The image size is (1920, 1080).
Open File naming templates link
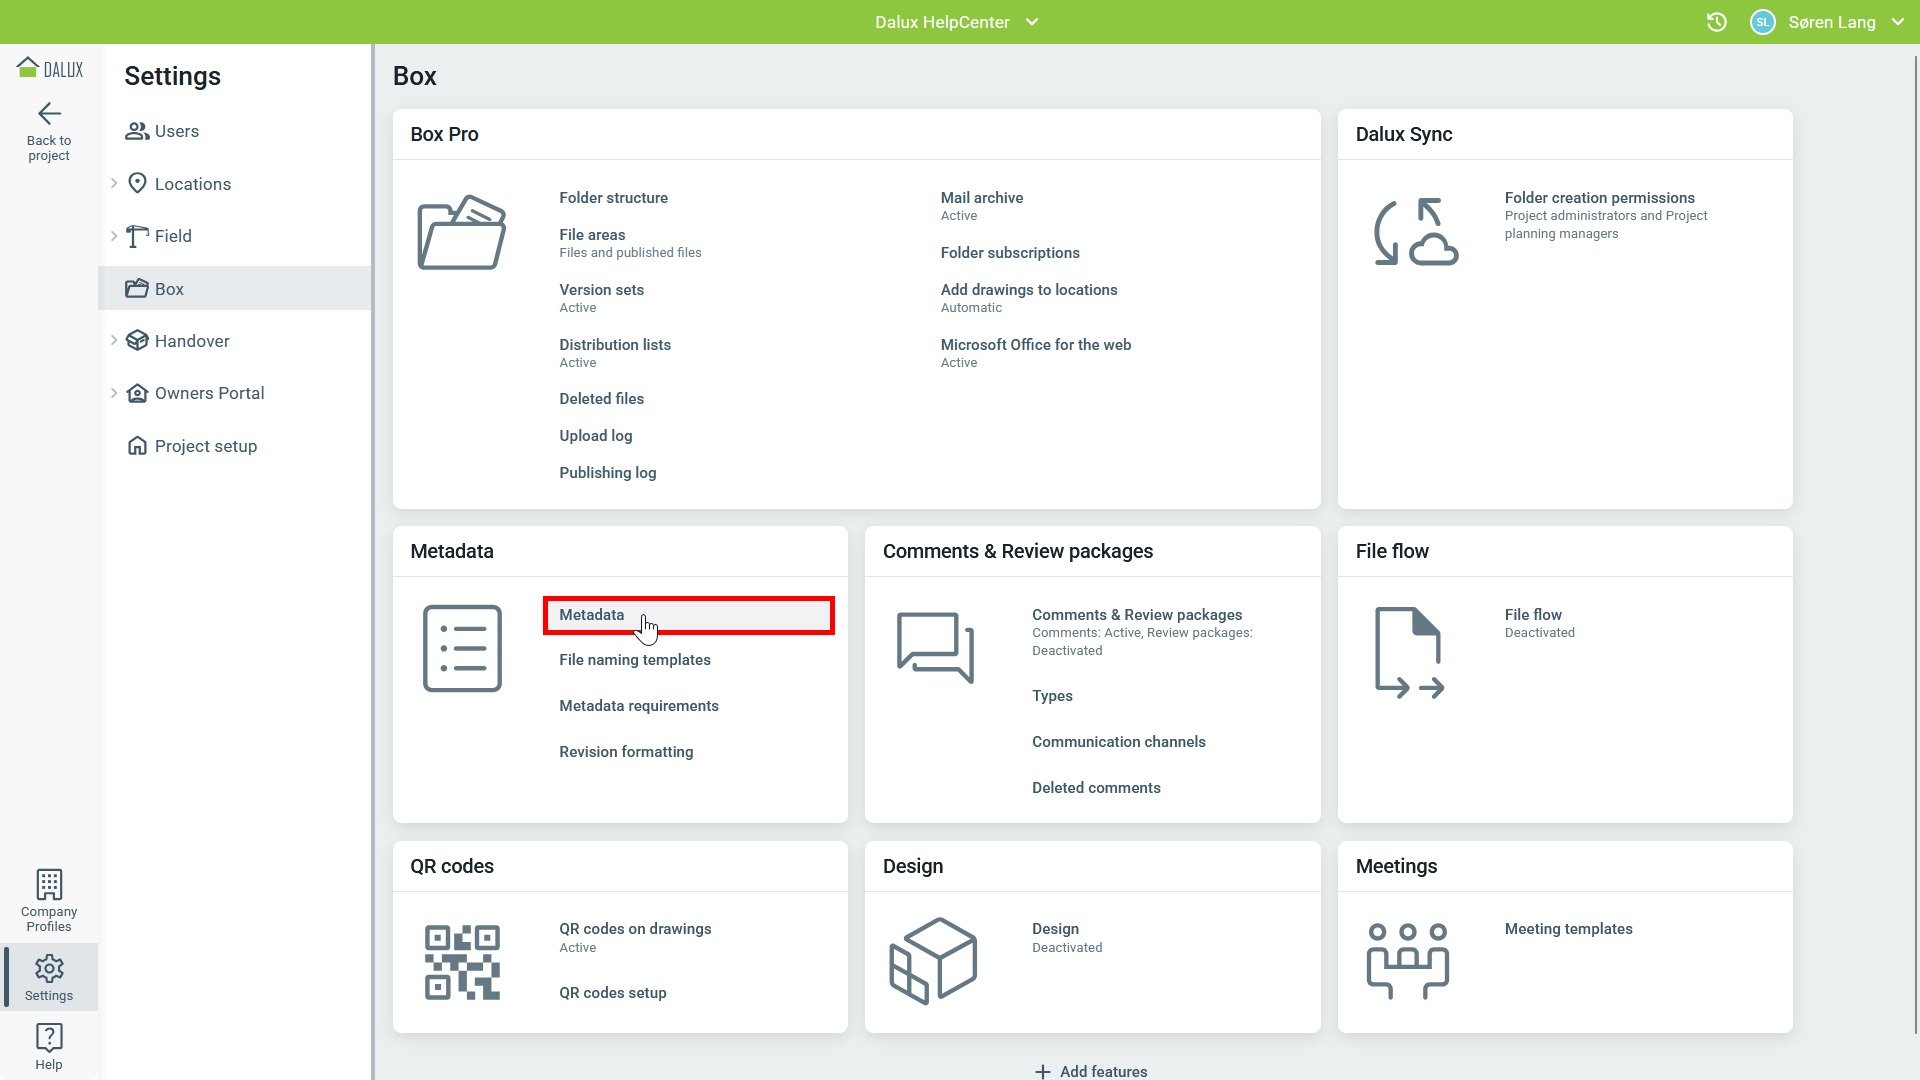634,660
